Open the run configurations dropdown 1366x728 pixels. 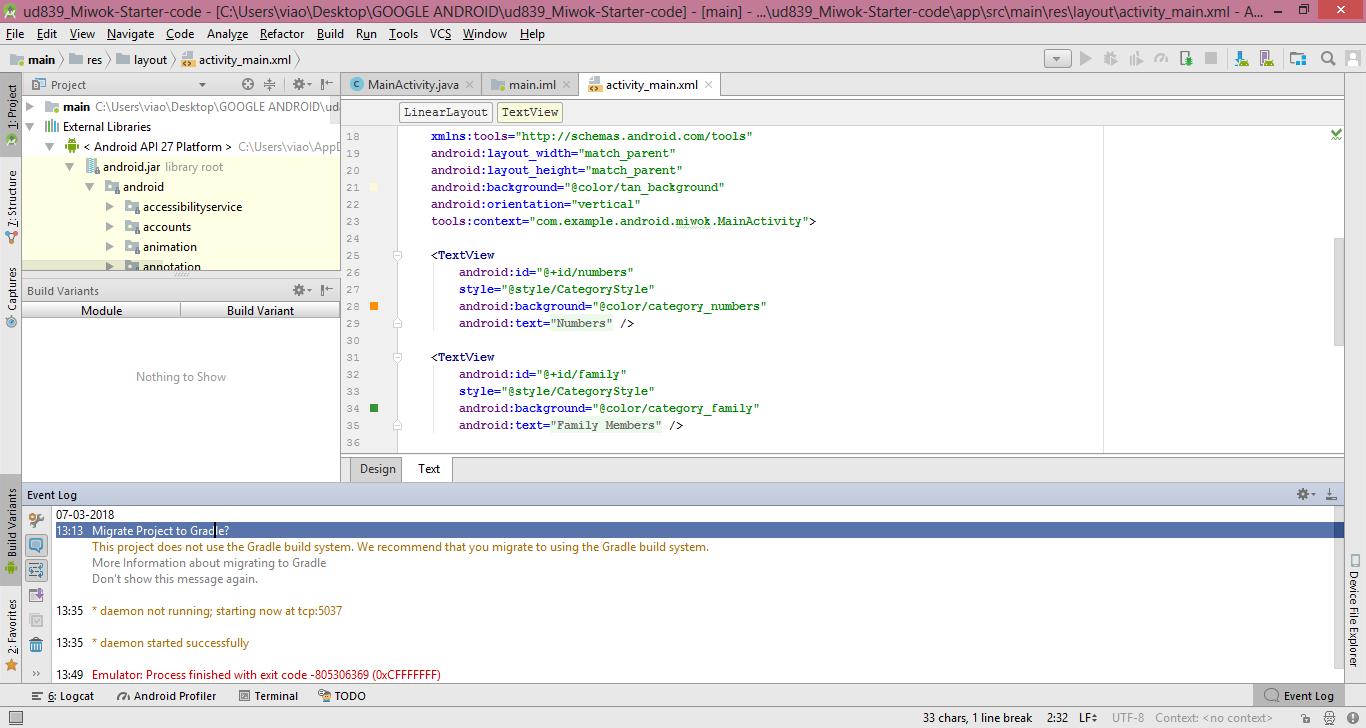tap(1057, 58)
